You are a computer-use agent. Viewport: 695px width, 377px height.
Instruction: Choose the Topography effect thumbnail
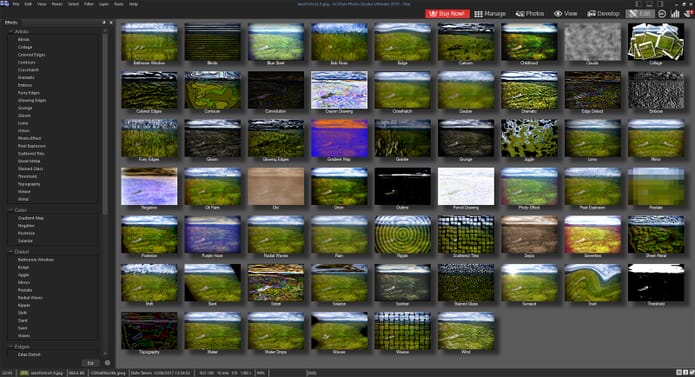(x=149, y=331)
